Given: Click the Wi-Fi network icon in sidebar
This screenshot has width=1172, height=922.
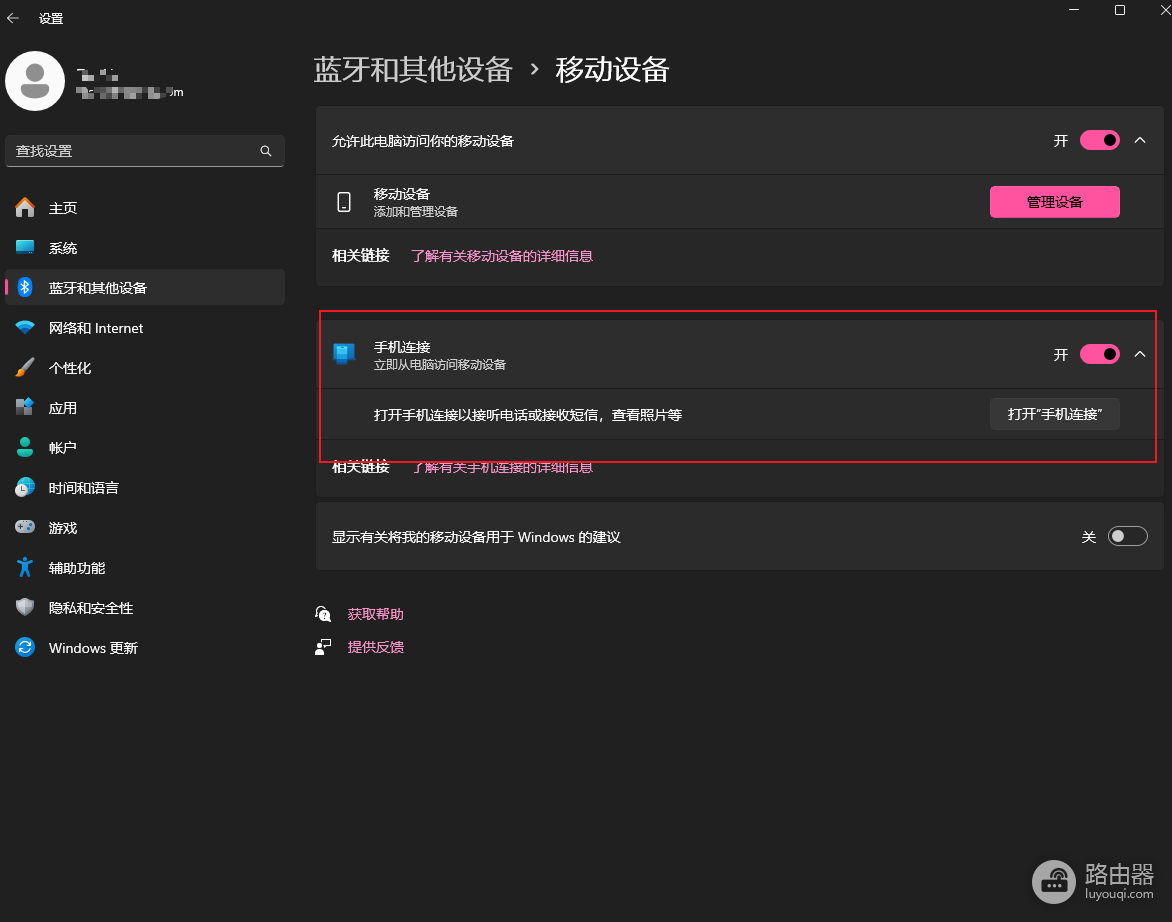Looking at the screenshot, I should click(x=25, y=327).
